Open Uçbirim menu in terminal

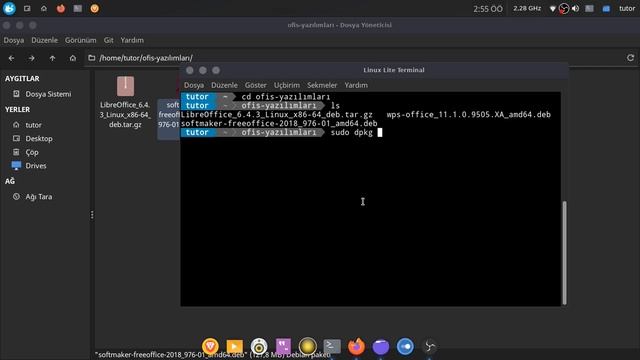287,85
